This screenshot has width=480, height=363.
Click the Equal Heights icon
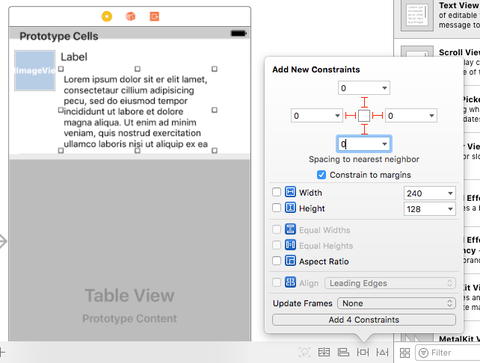(290, 245)
